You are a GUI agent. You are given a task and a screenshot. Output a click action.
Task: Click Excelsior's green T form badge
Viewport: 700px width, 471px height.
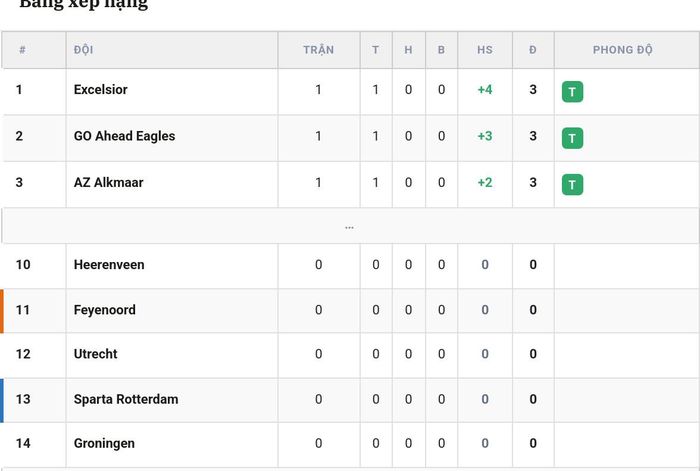tap(572, 92)
